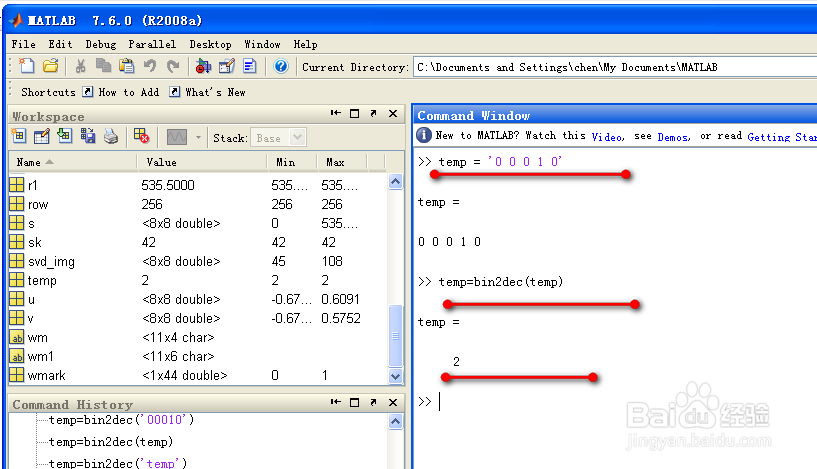Sort workspace by Name column header
Image resolution: width=817 pixels, height=469 pixels.
click(73, 162)
